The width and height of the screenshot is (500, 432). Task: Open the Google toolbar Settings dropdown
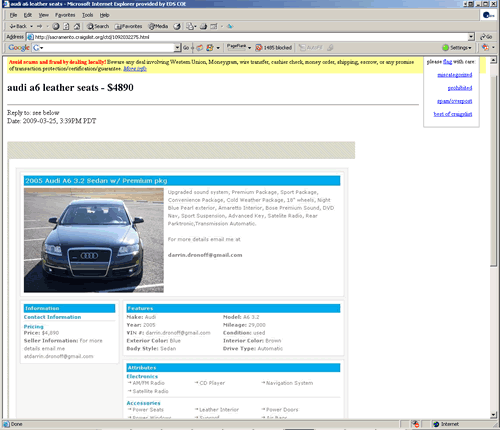point(457,48)
